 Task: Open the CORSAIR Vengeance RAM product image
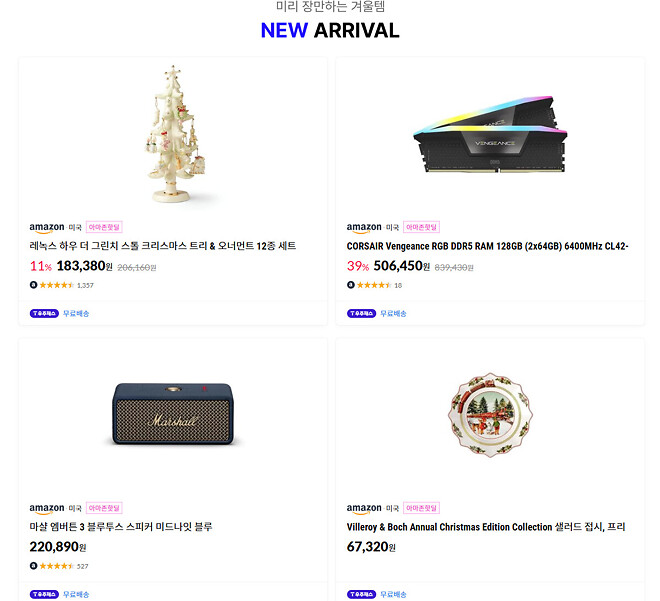[x=490, y=134]
